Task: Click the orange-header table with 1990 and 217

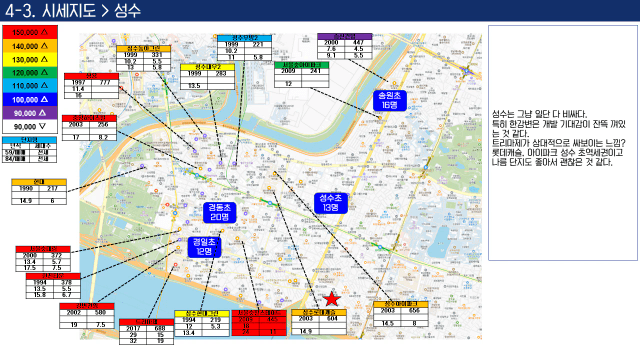Action: tap(39, 191)
